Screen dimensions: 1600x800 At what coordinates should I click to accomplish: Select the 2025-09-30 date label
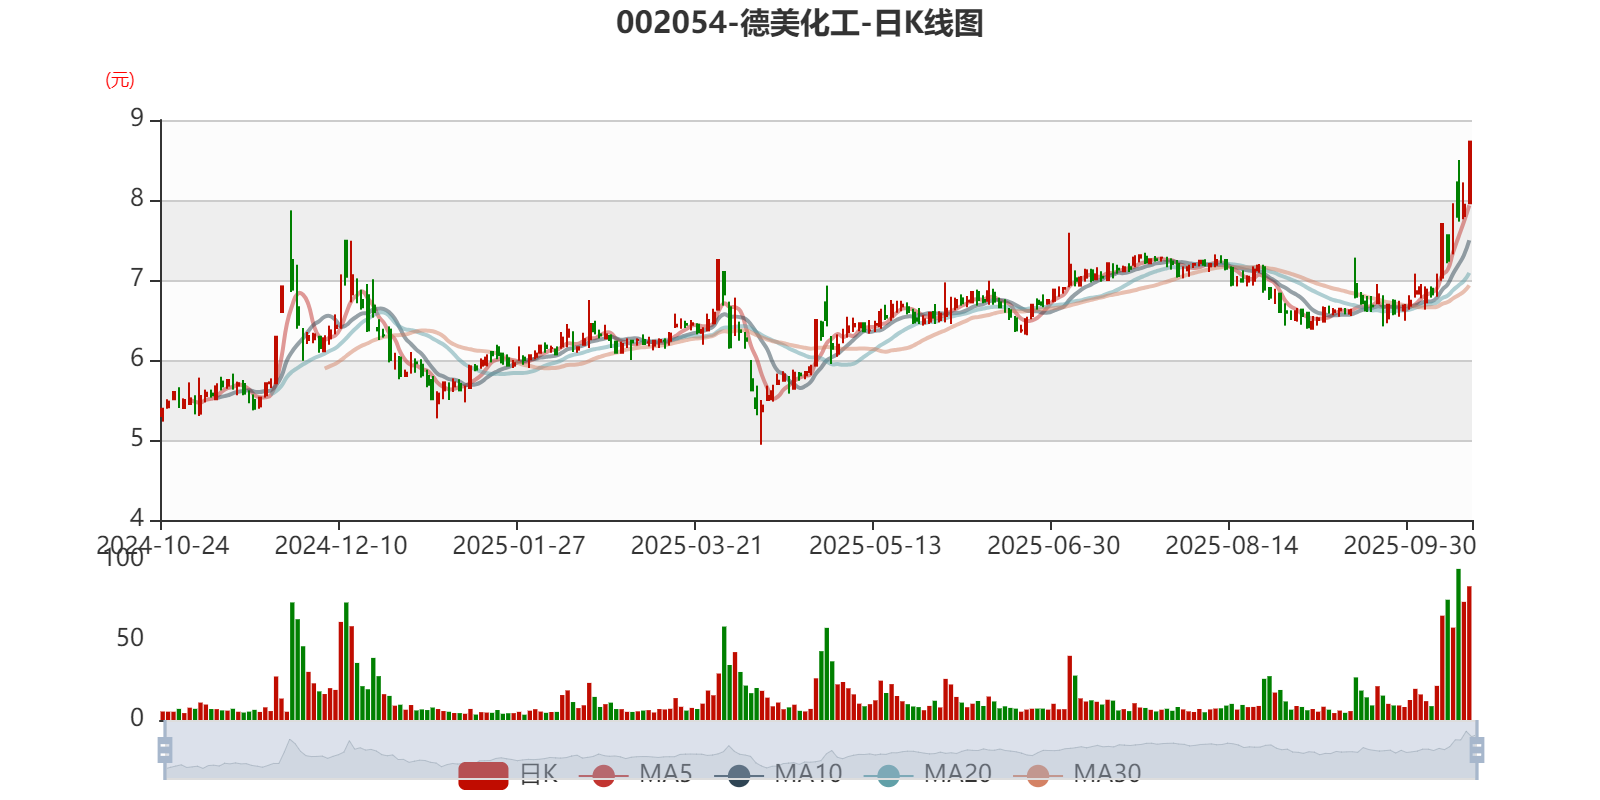(x=1409, y=546)
